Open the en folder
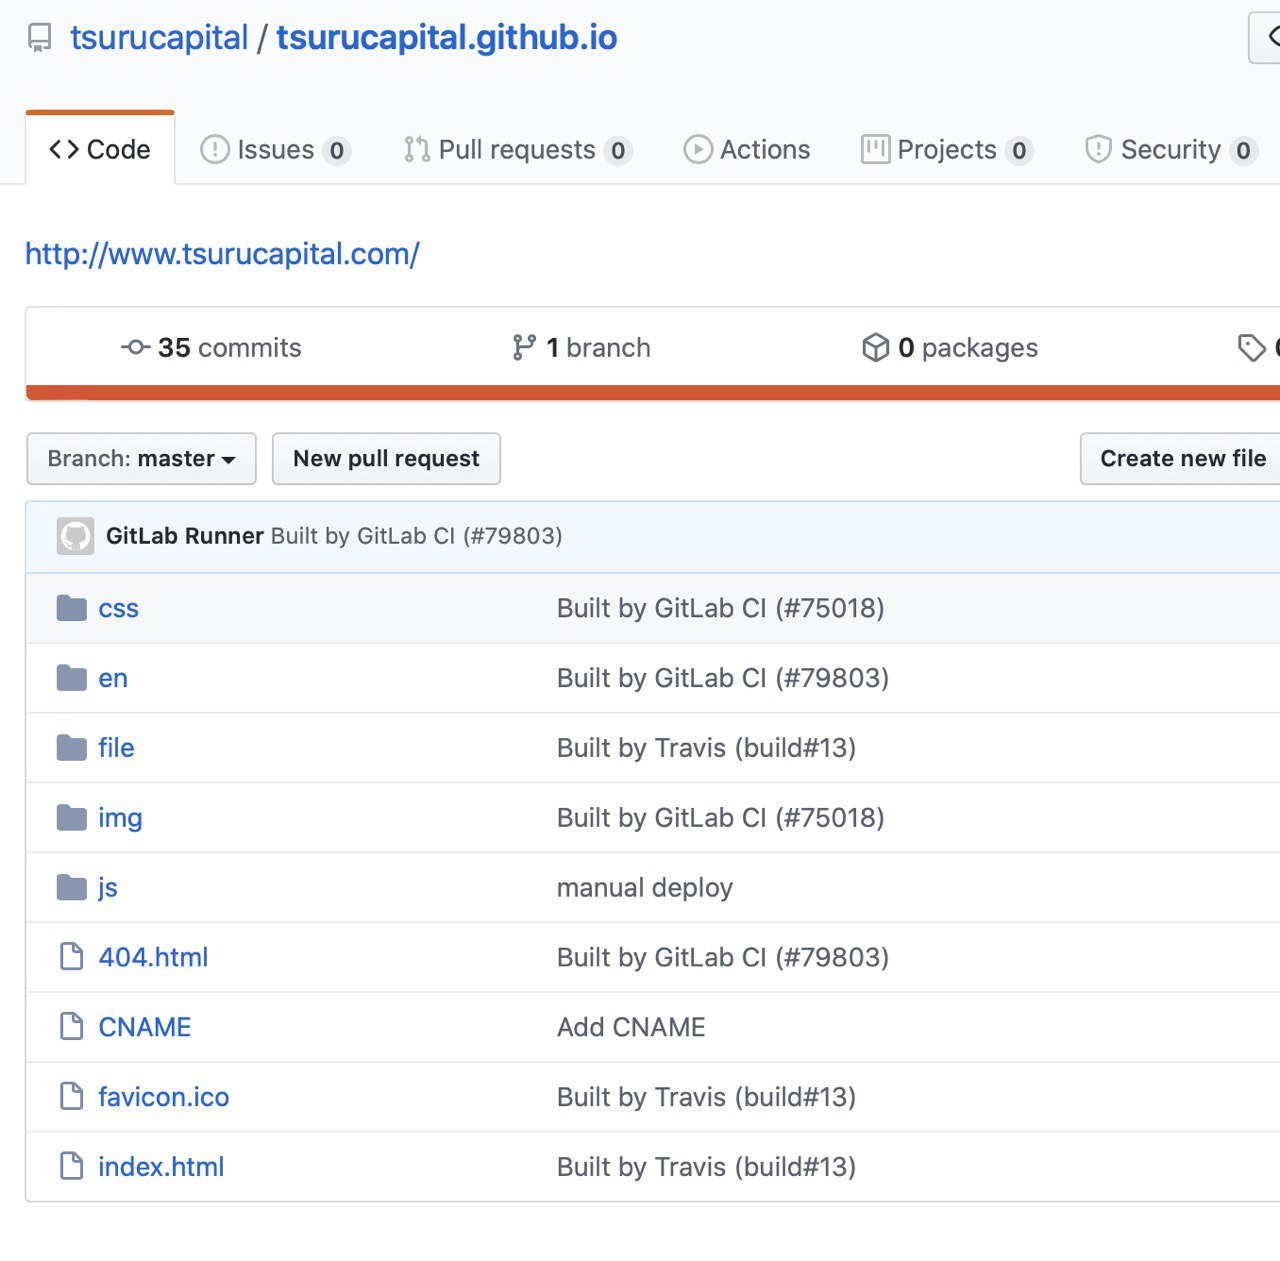This screenshot has height=1261, width=1280. 113,678
